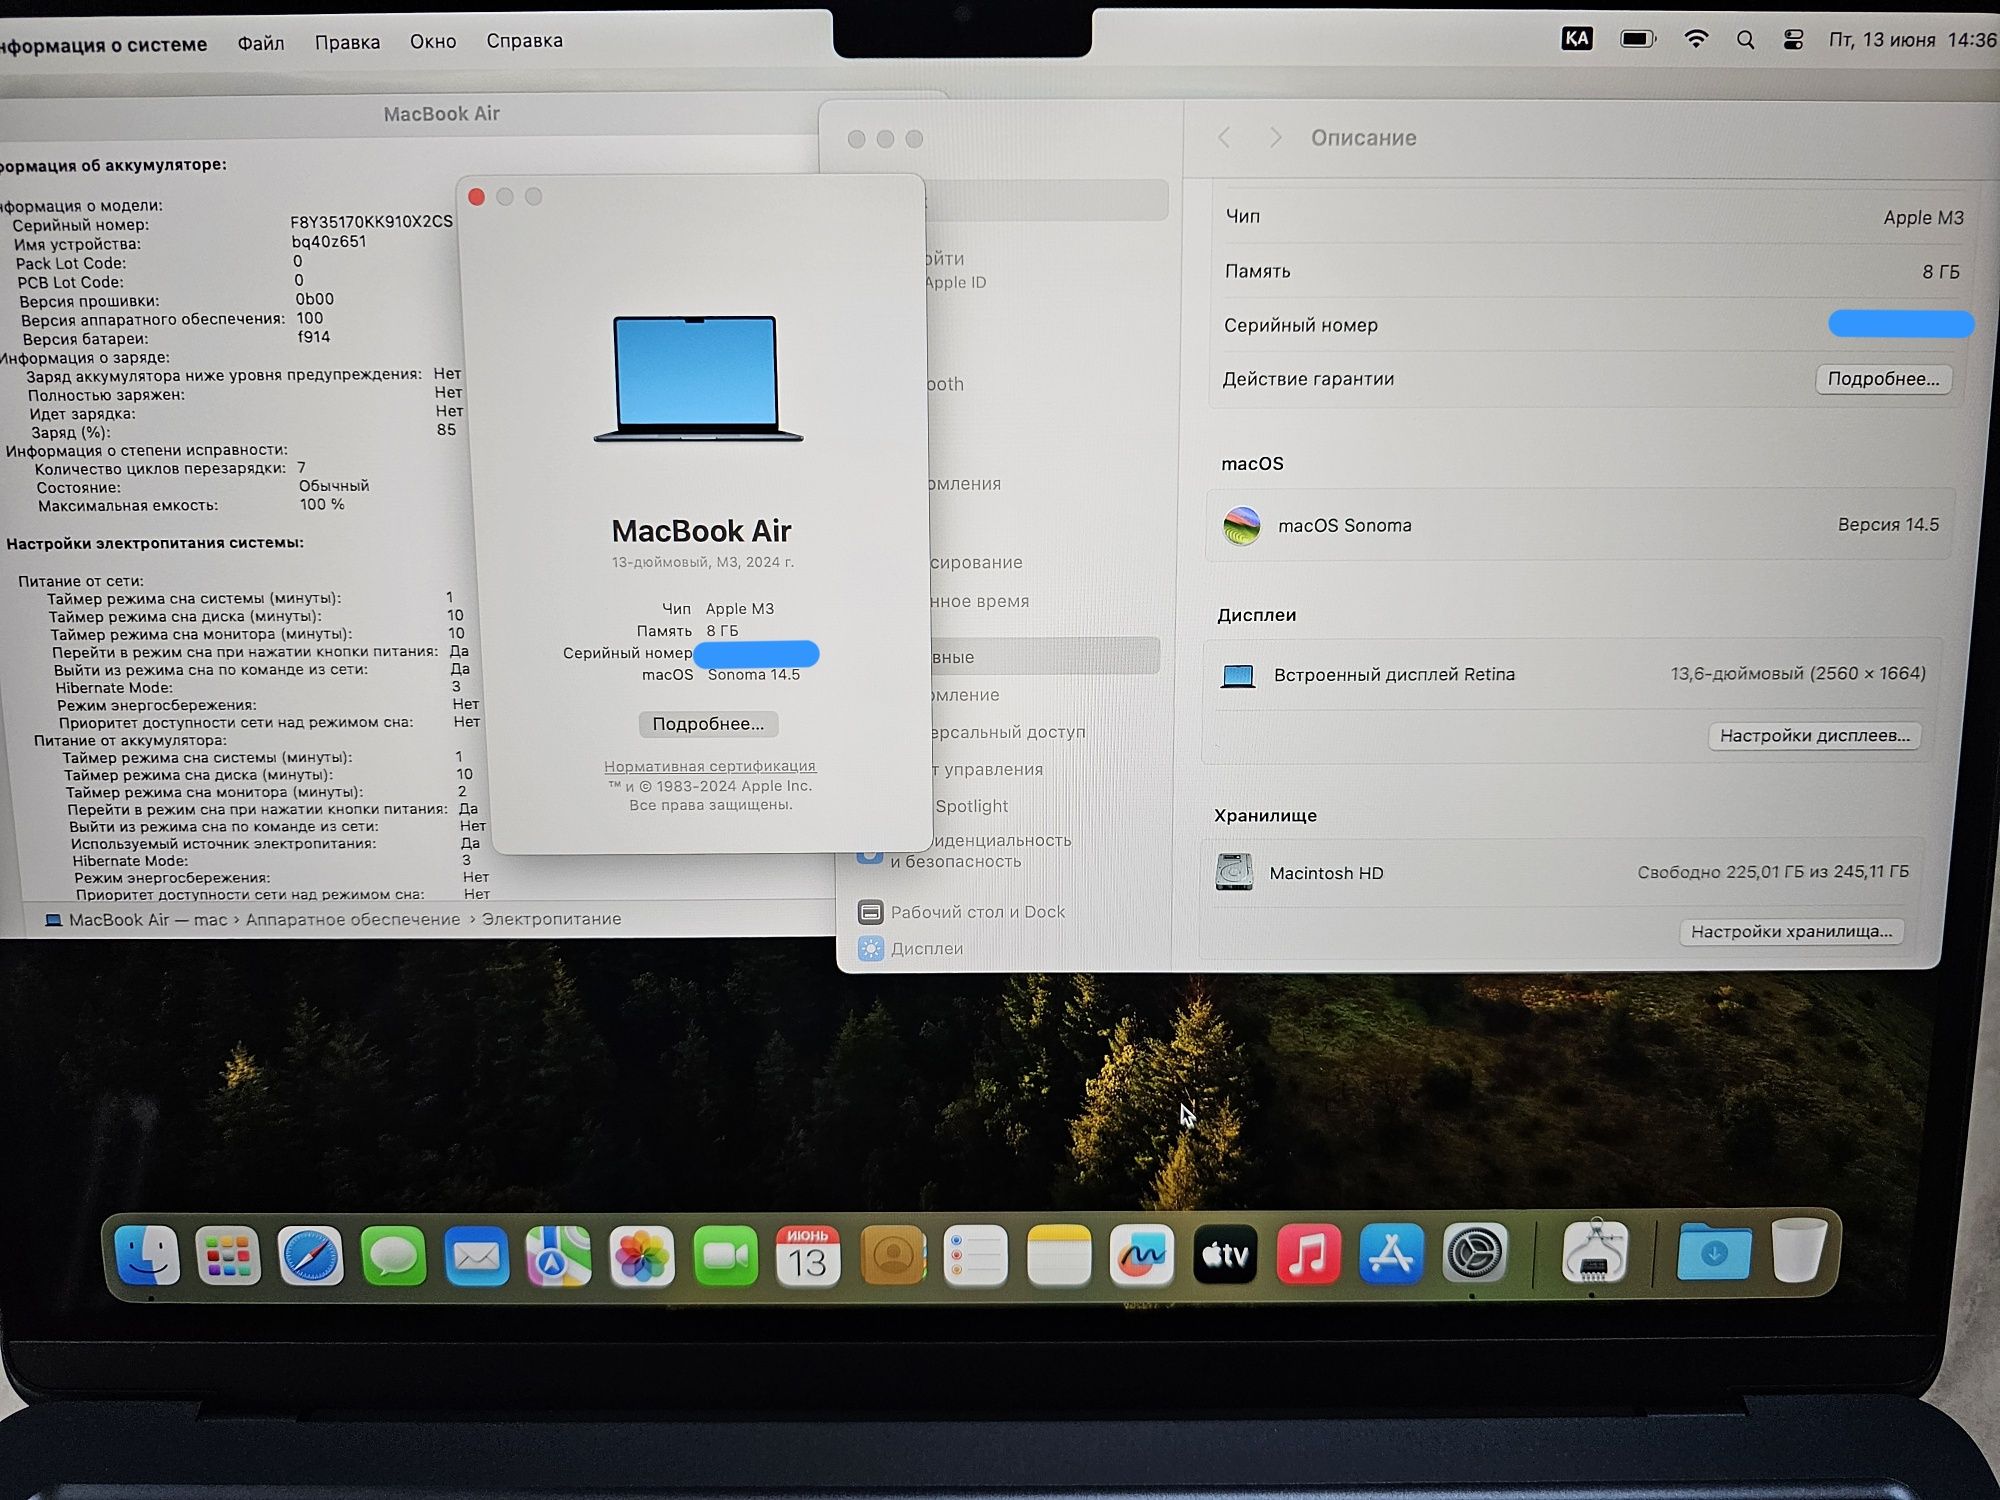Click the battery status icon

click(1638, 39)
